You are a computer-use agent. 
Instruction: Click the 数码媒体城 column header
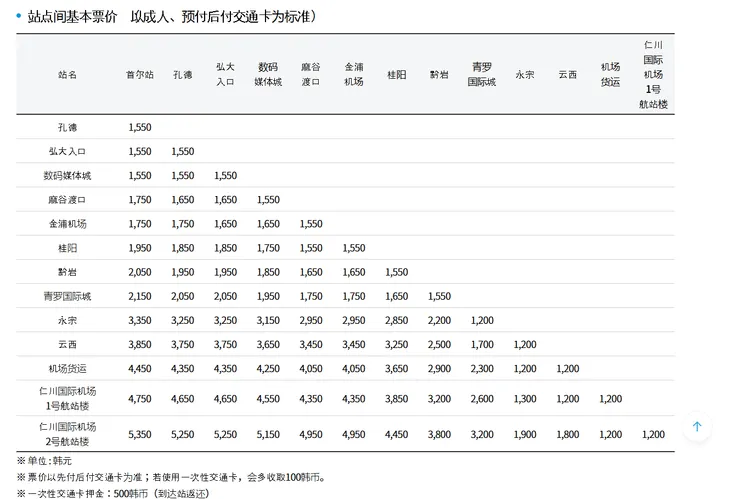click(x=268, y=75)
